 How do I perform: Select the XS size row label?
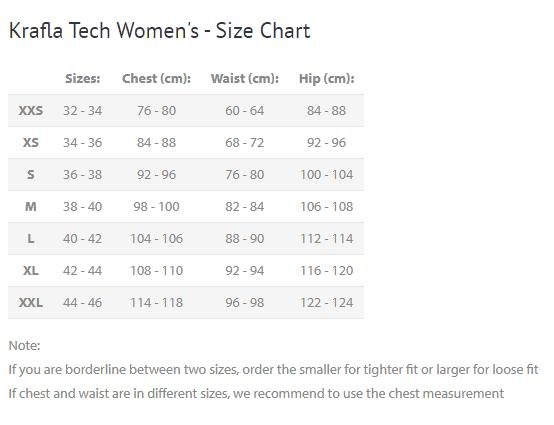[31, 143]
